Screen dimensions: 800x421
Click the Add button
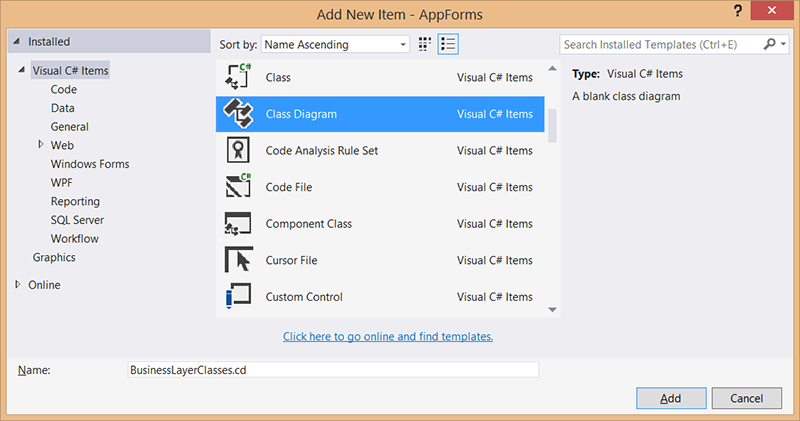(671, 398)
